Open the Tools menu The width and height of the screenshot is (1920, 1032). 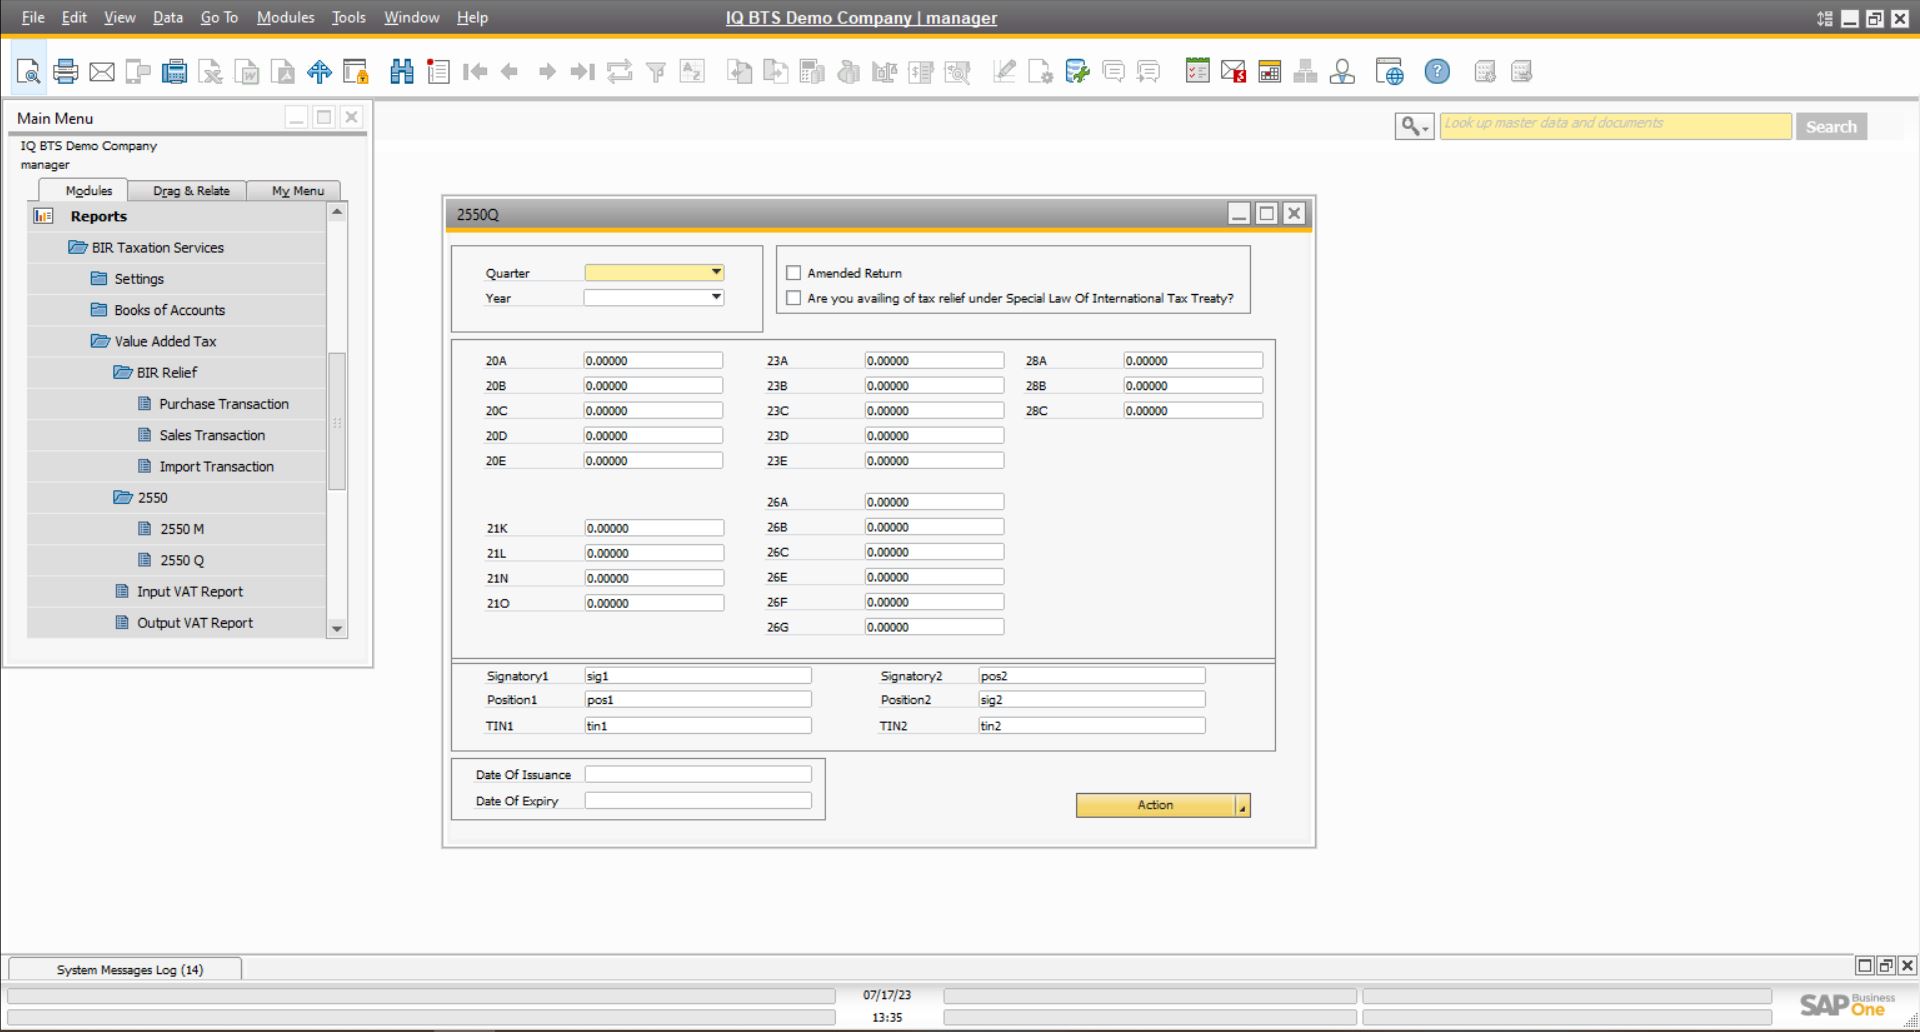(x=349, y=18)
